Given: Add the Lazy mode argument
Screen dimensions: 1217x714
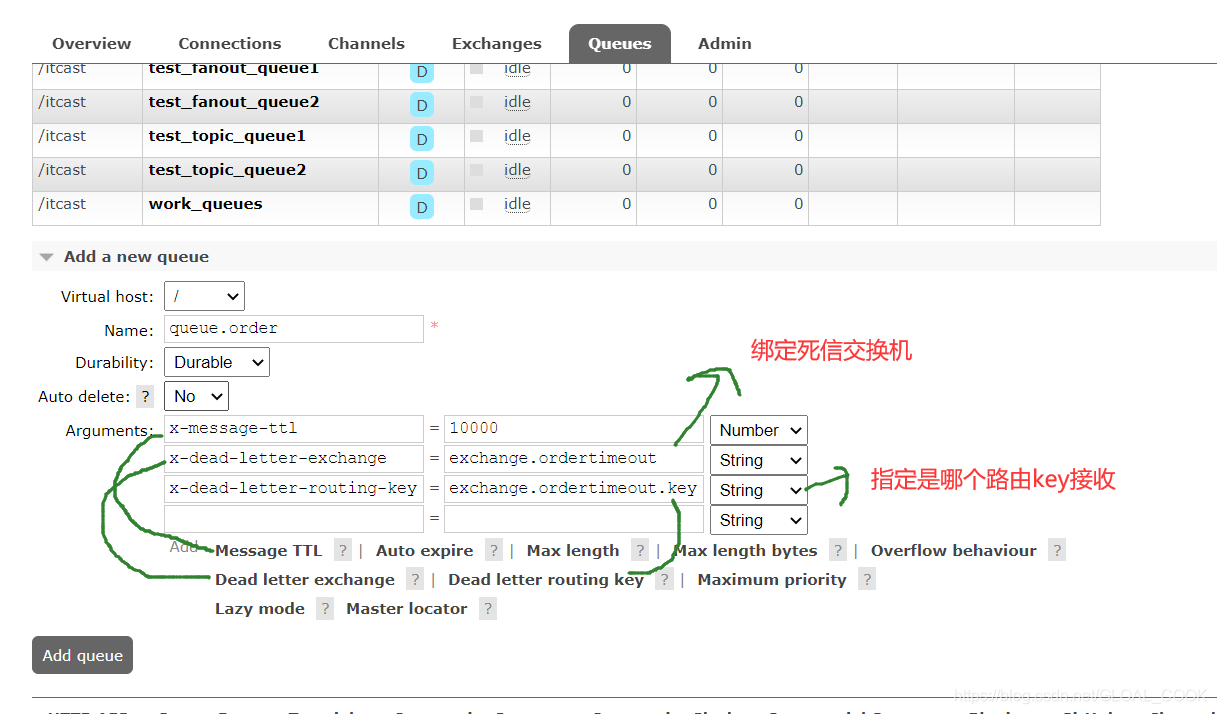Looking at the screenshot, I should (x=260, y=609).
